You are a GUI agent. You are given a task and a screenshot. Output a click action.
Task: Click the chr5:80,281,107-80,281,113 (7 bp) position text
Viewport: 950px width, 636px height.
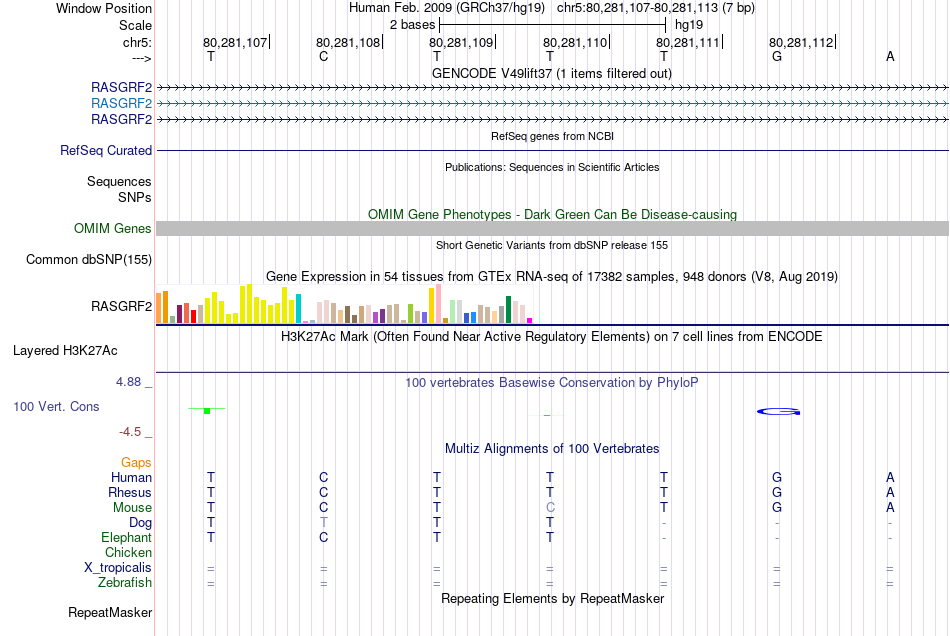(656, 8)
